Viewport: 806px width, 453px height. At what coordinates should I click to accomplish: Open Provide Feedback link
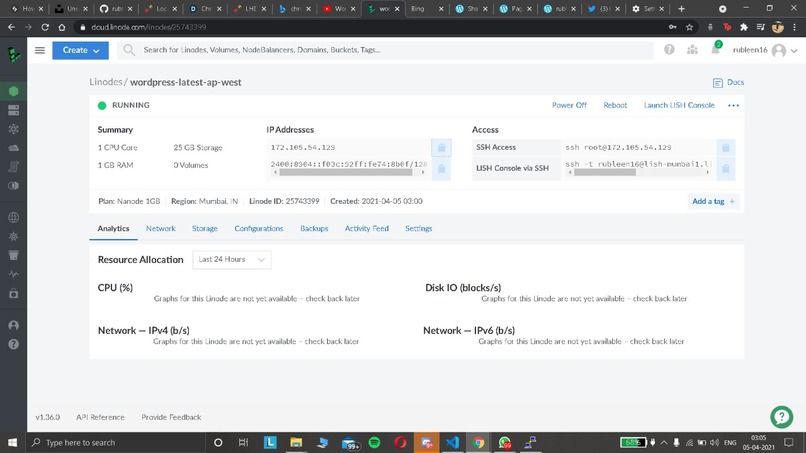tap(171, 417)
